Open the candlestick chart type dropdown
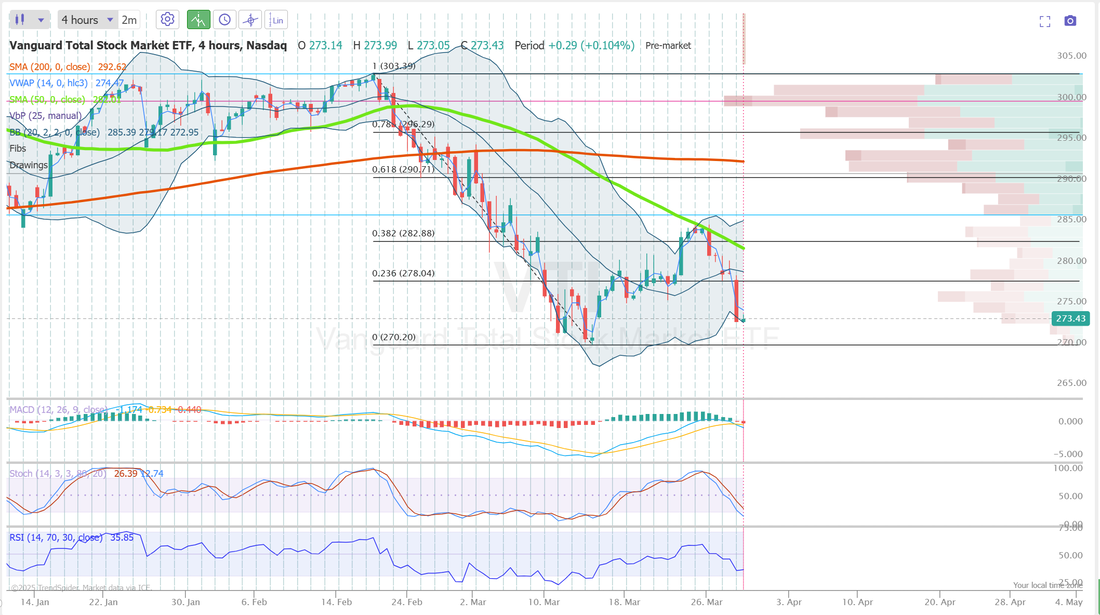 [29, 20]
